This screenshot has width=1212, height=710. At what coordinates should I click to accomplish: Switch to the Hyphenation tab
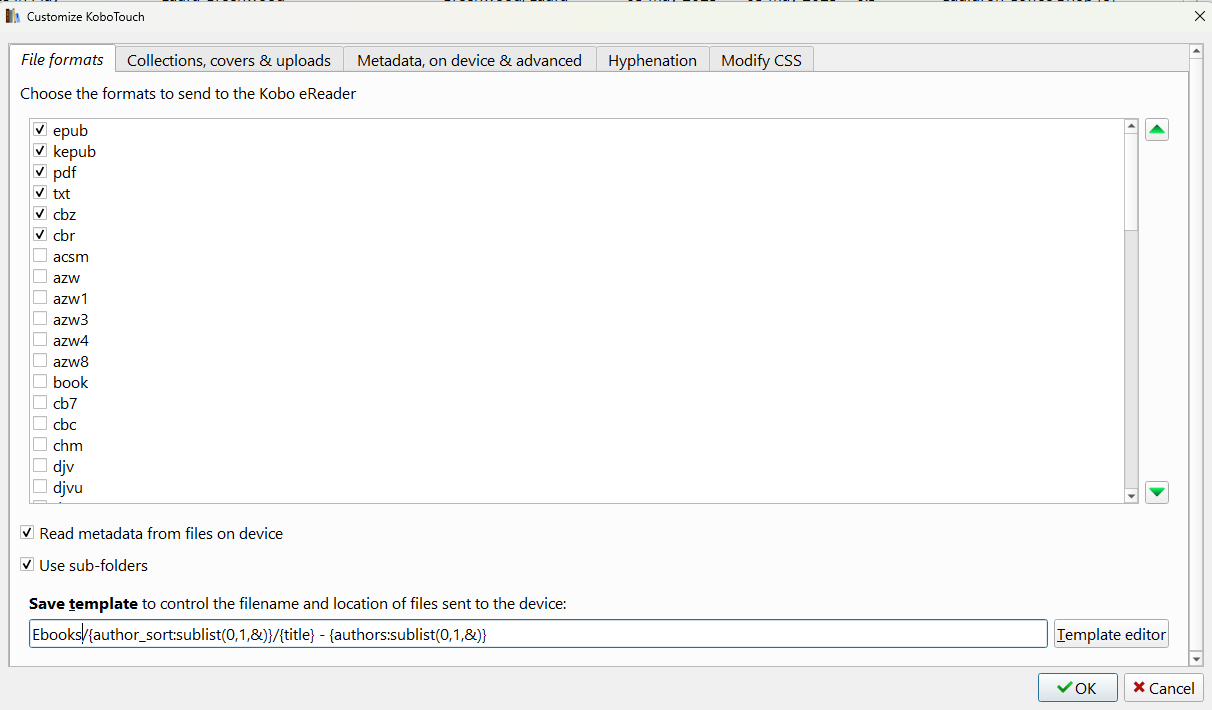(652, 60)
